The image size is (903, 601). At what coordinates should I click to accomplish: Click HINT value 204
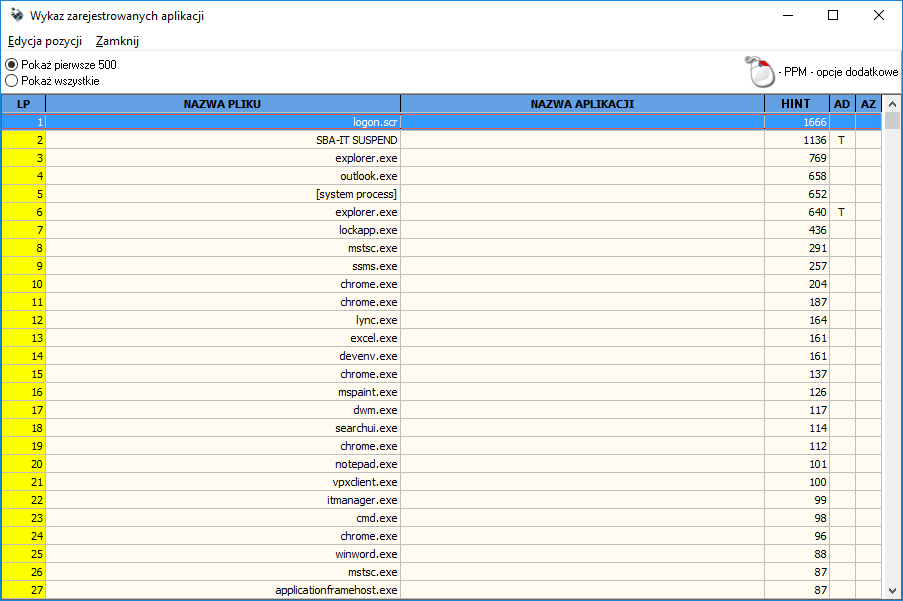(x=817, y=284)
